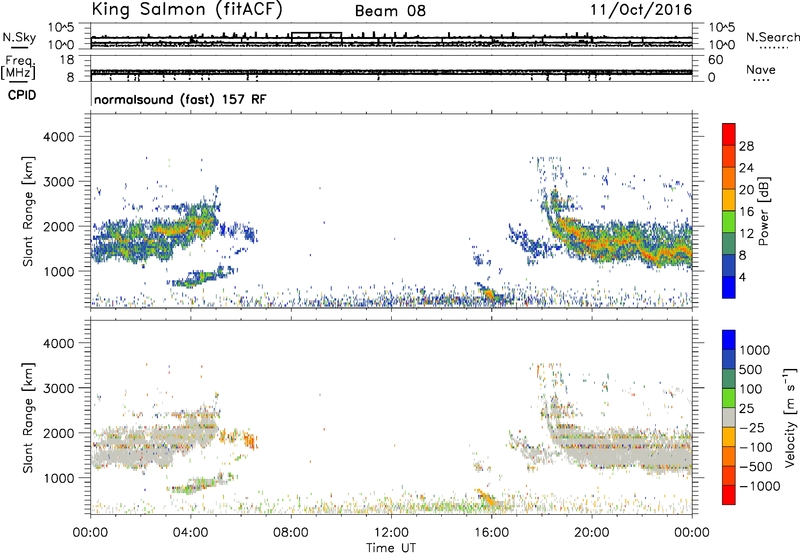Click "Slant Range [km]" label of velocity panel
The width and height of the screenshot is (800, 554).
pyautogui.click(x=28, y=418)
